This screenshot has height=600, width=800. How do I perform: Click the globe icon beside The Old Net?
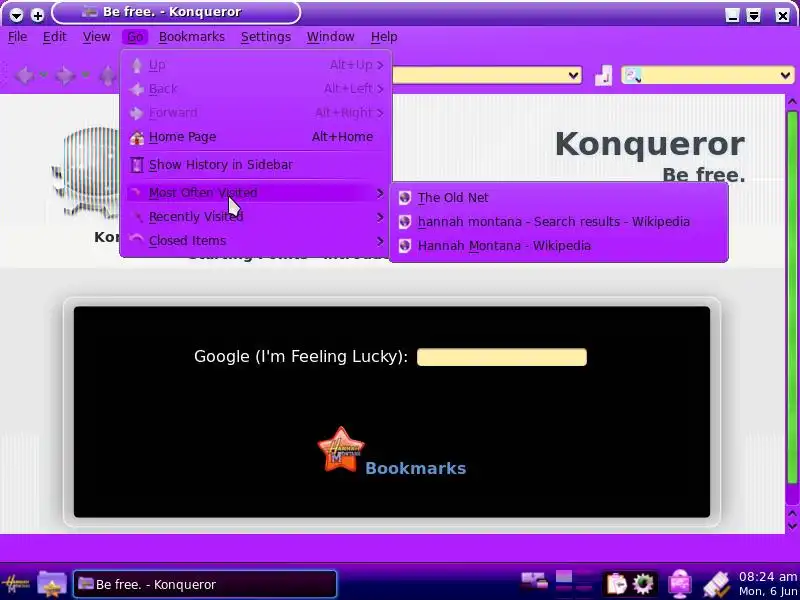(405, 198)
